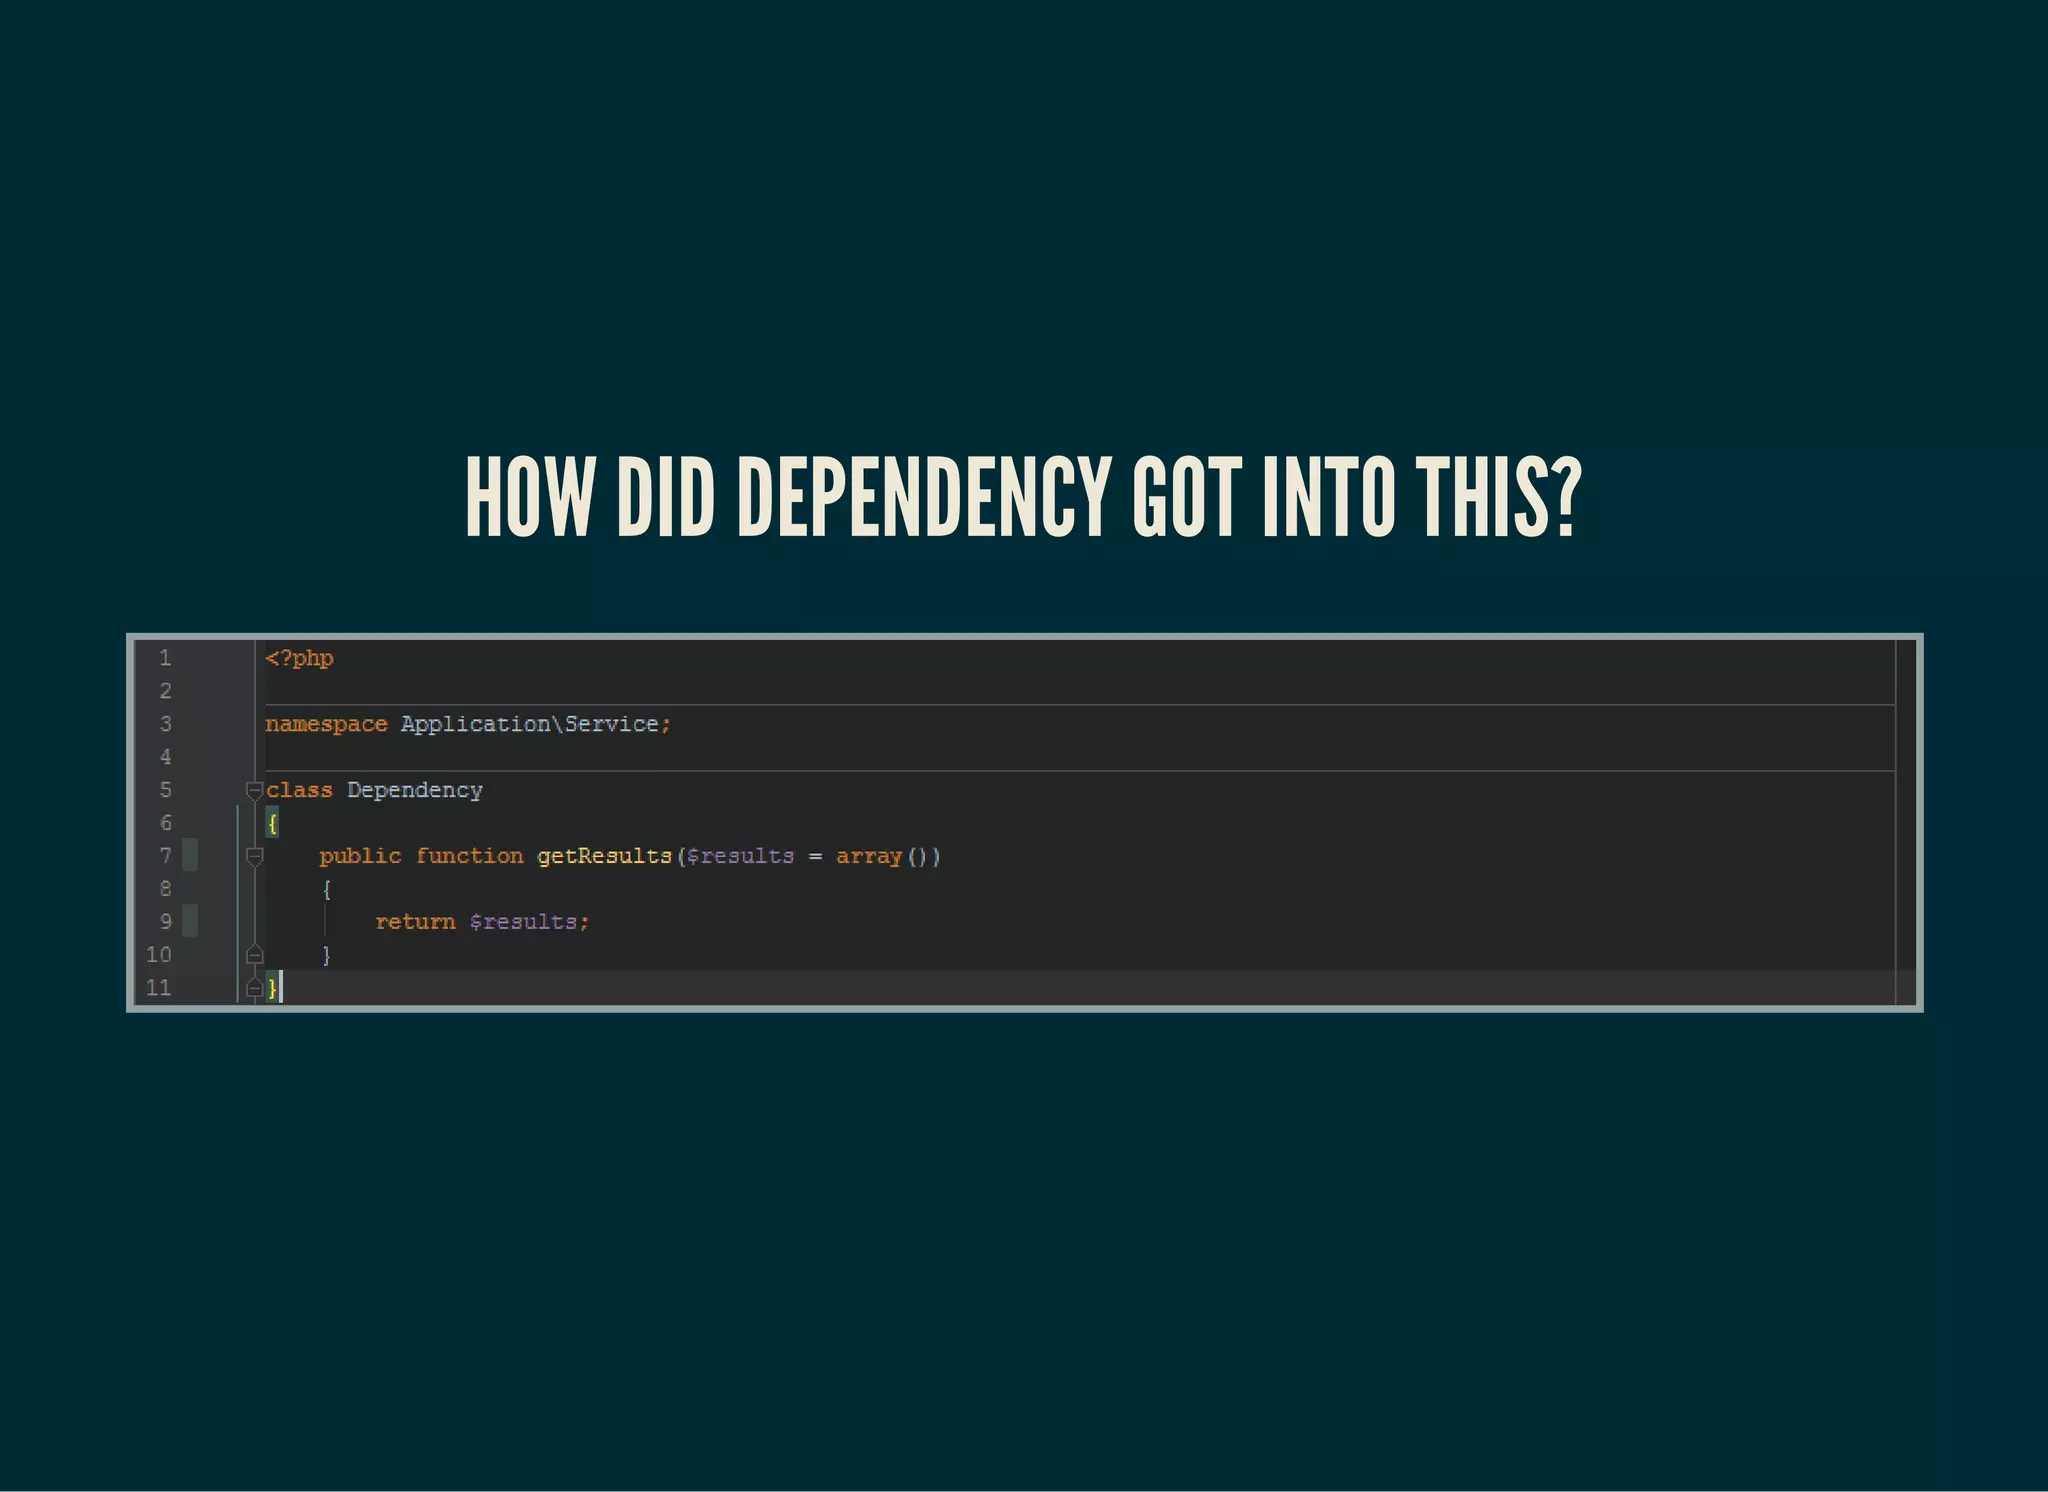Click the <?php opening tag
Screen dimensions: 2048x1492
[300, 658]
